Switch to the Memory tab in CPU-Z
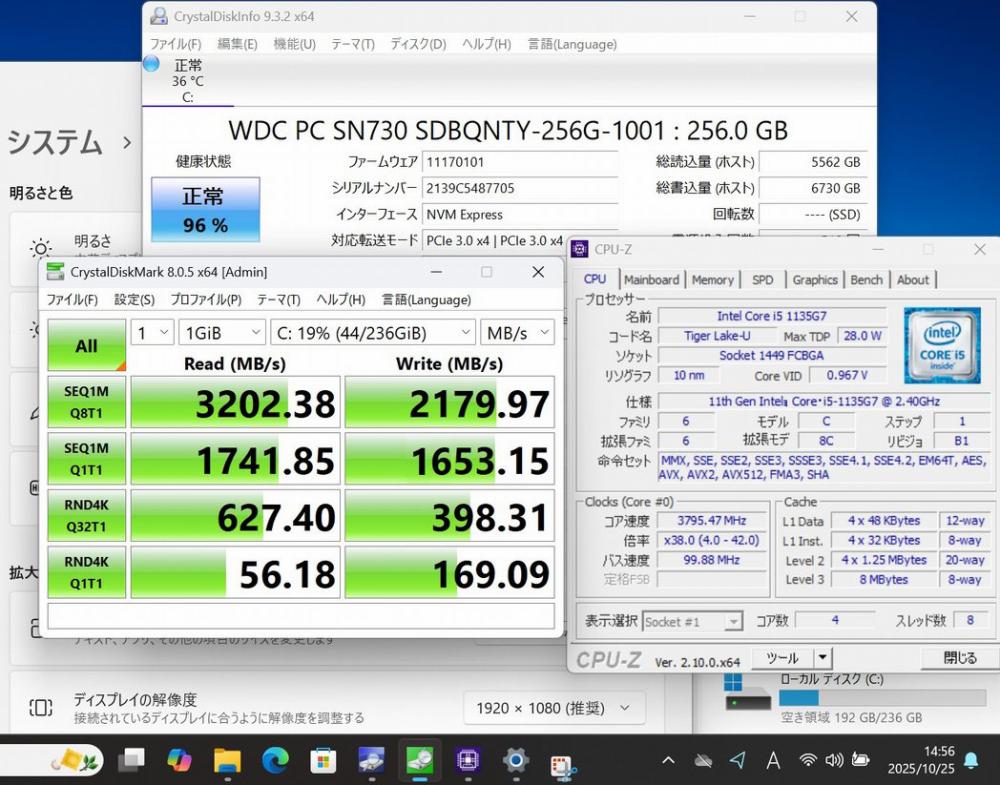The width and height of the screenshot is (1000, 785). [x=712, y=279]
